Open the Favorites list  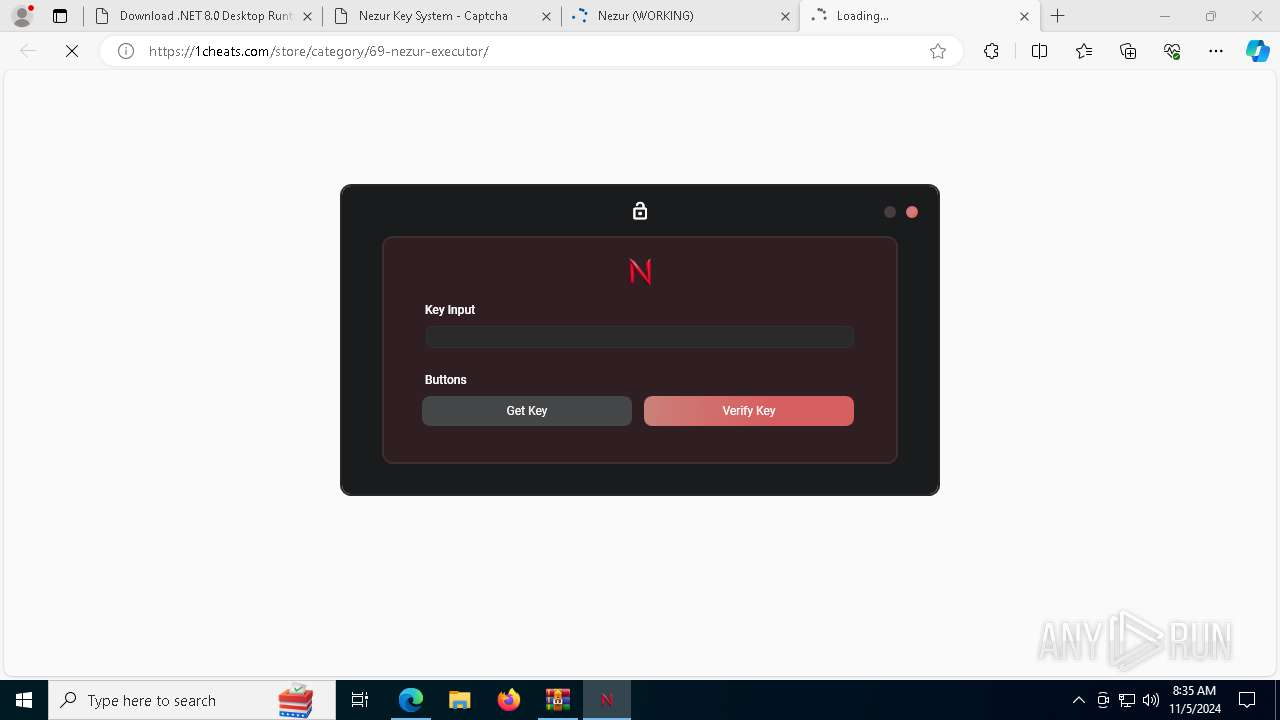[x=1084, y=51]
